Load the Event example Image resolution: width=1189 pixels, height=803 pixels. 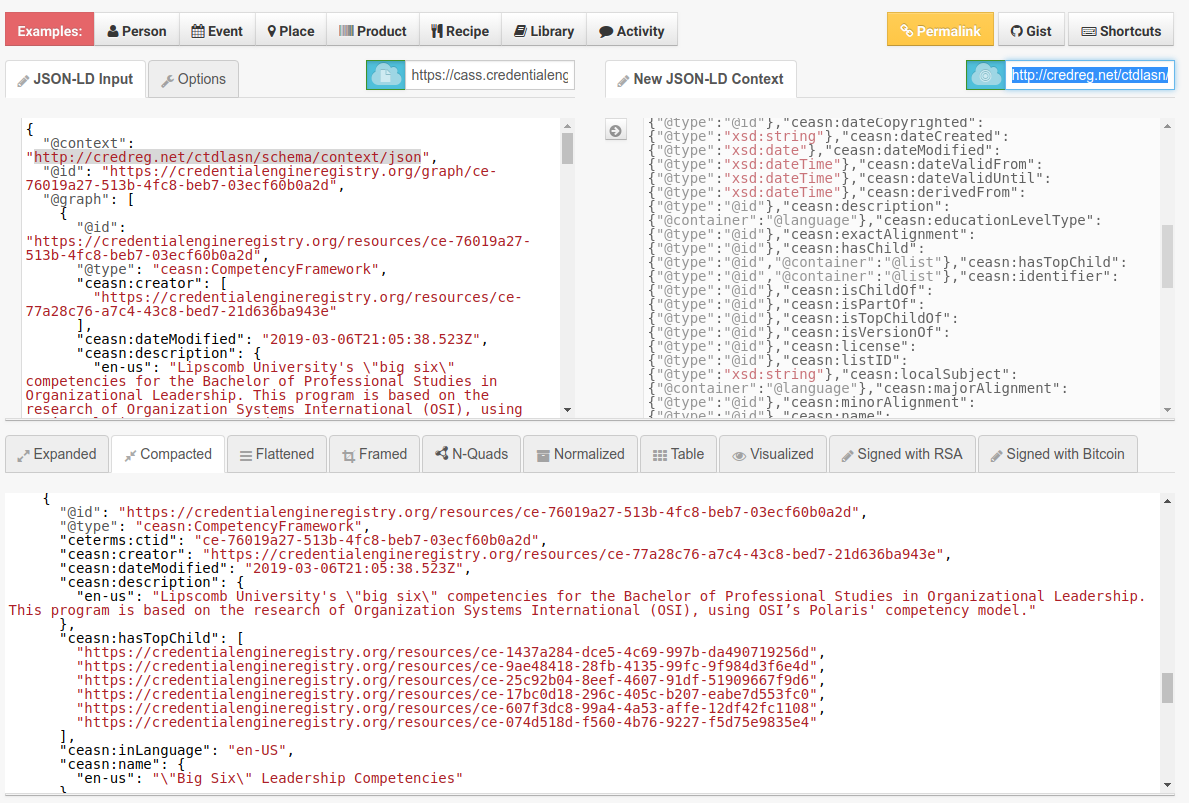tap(217, 29)
